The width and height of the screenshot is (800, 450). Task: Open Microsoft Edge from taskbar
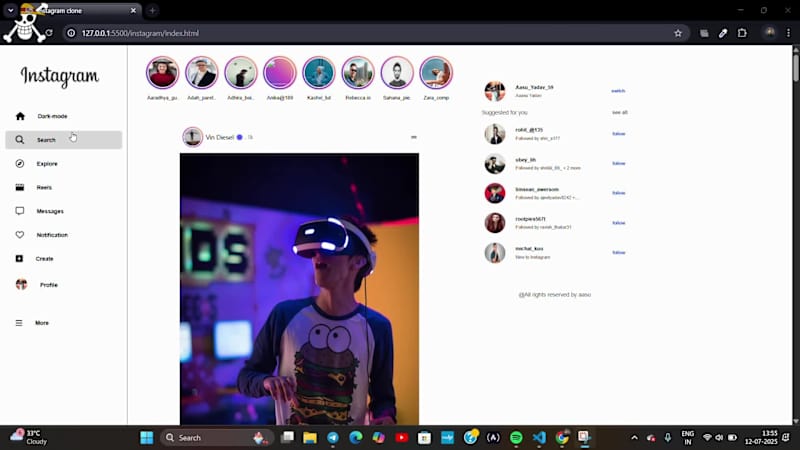[x=356, y=438]
